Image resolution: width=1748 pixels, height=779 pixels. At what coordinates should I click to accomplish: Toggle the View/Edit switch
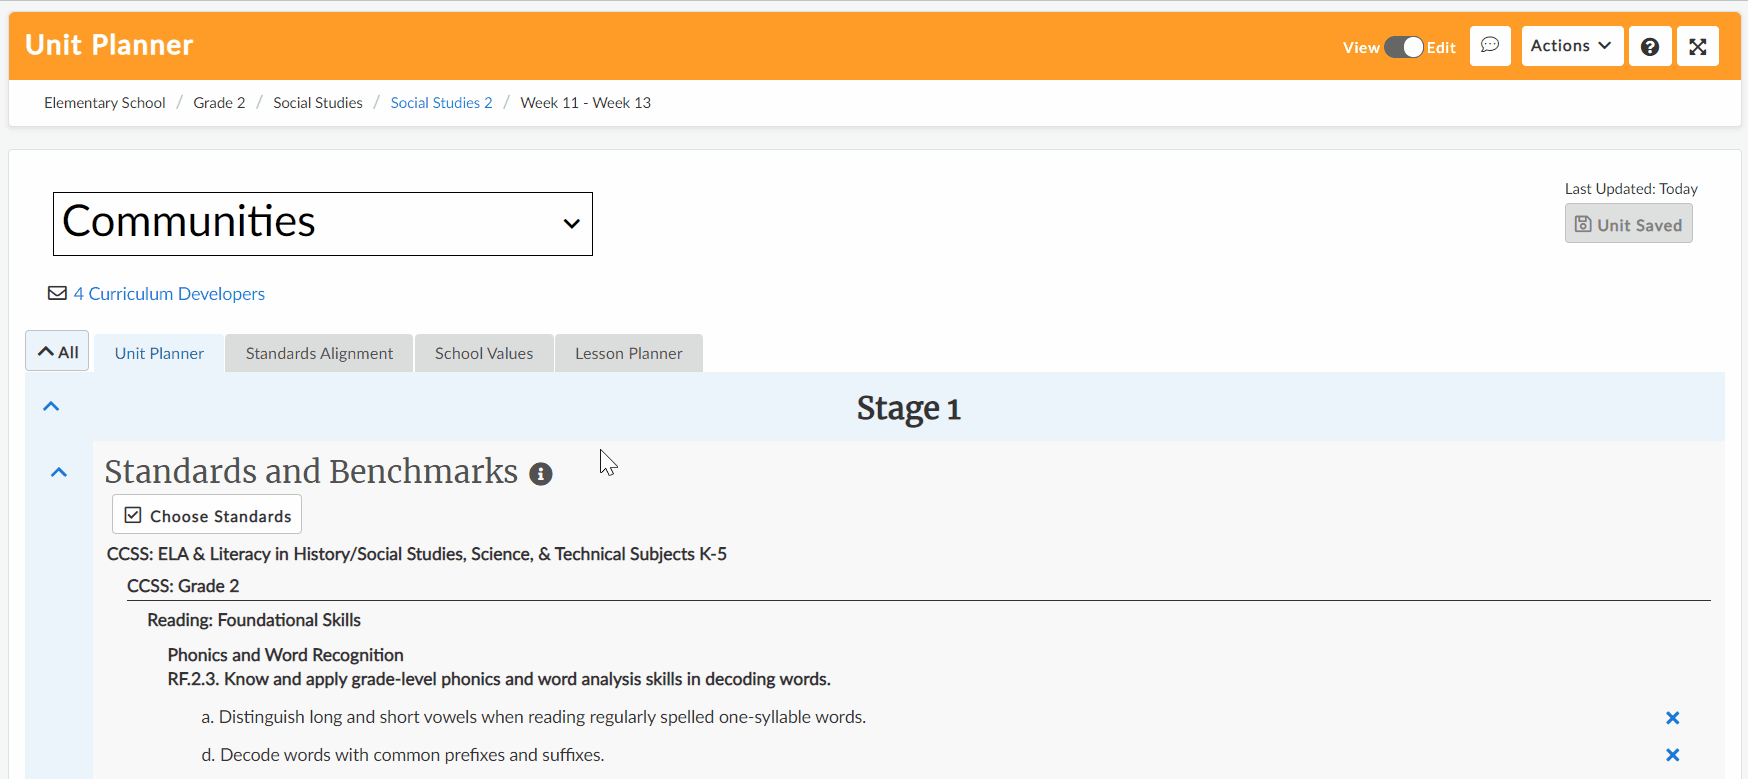(x=1404, y=47)
